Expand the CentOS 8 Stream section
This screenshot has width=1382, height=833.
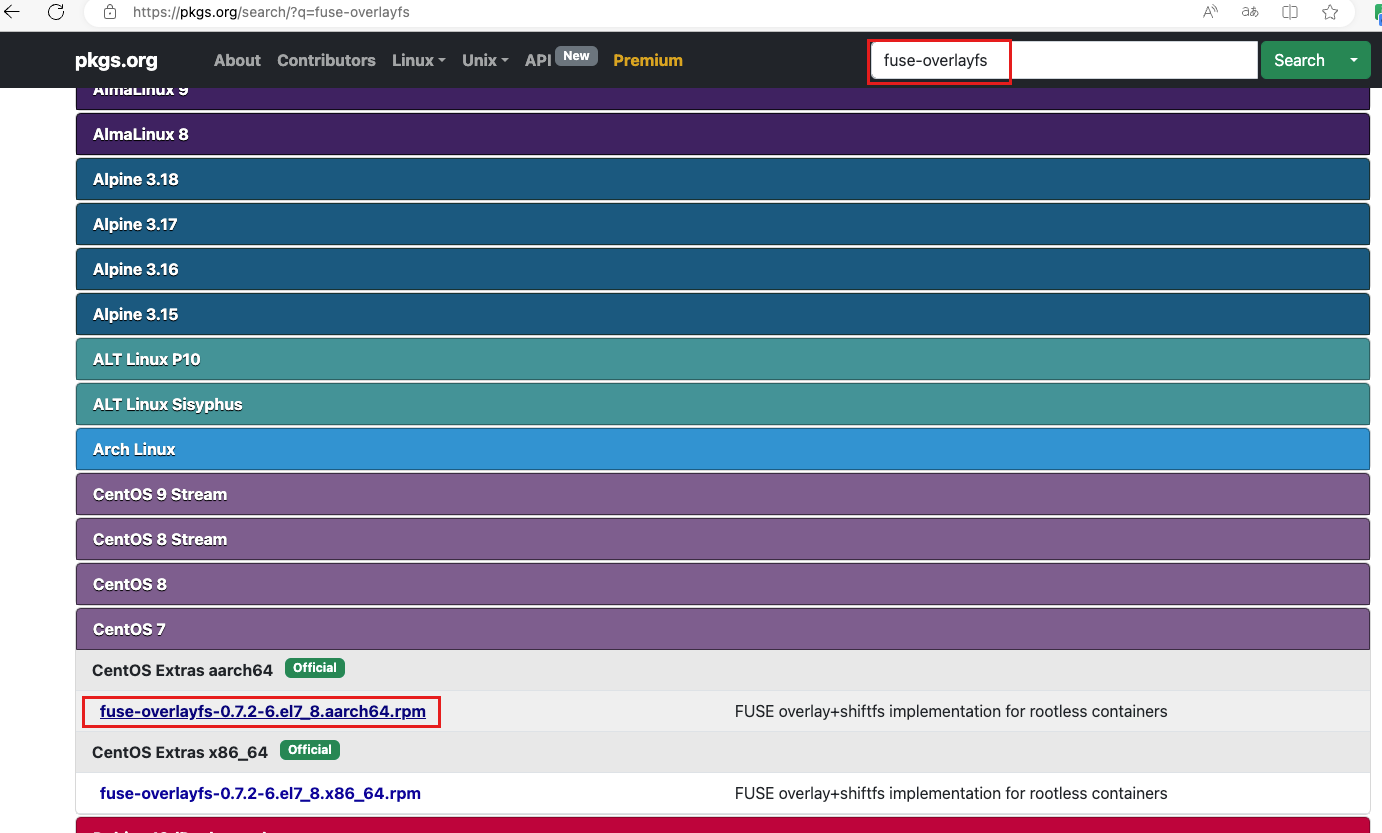click(722, 539)
